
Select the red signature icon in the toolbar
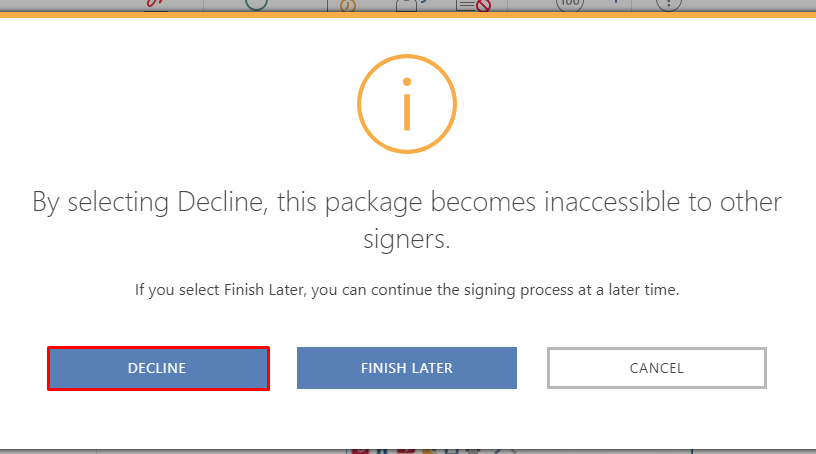click(156, 4)
